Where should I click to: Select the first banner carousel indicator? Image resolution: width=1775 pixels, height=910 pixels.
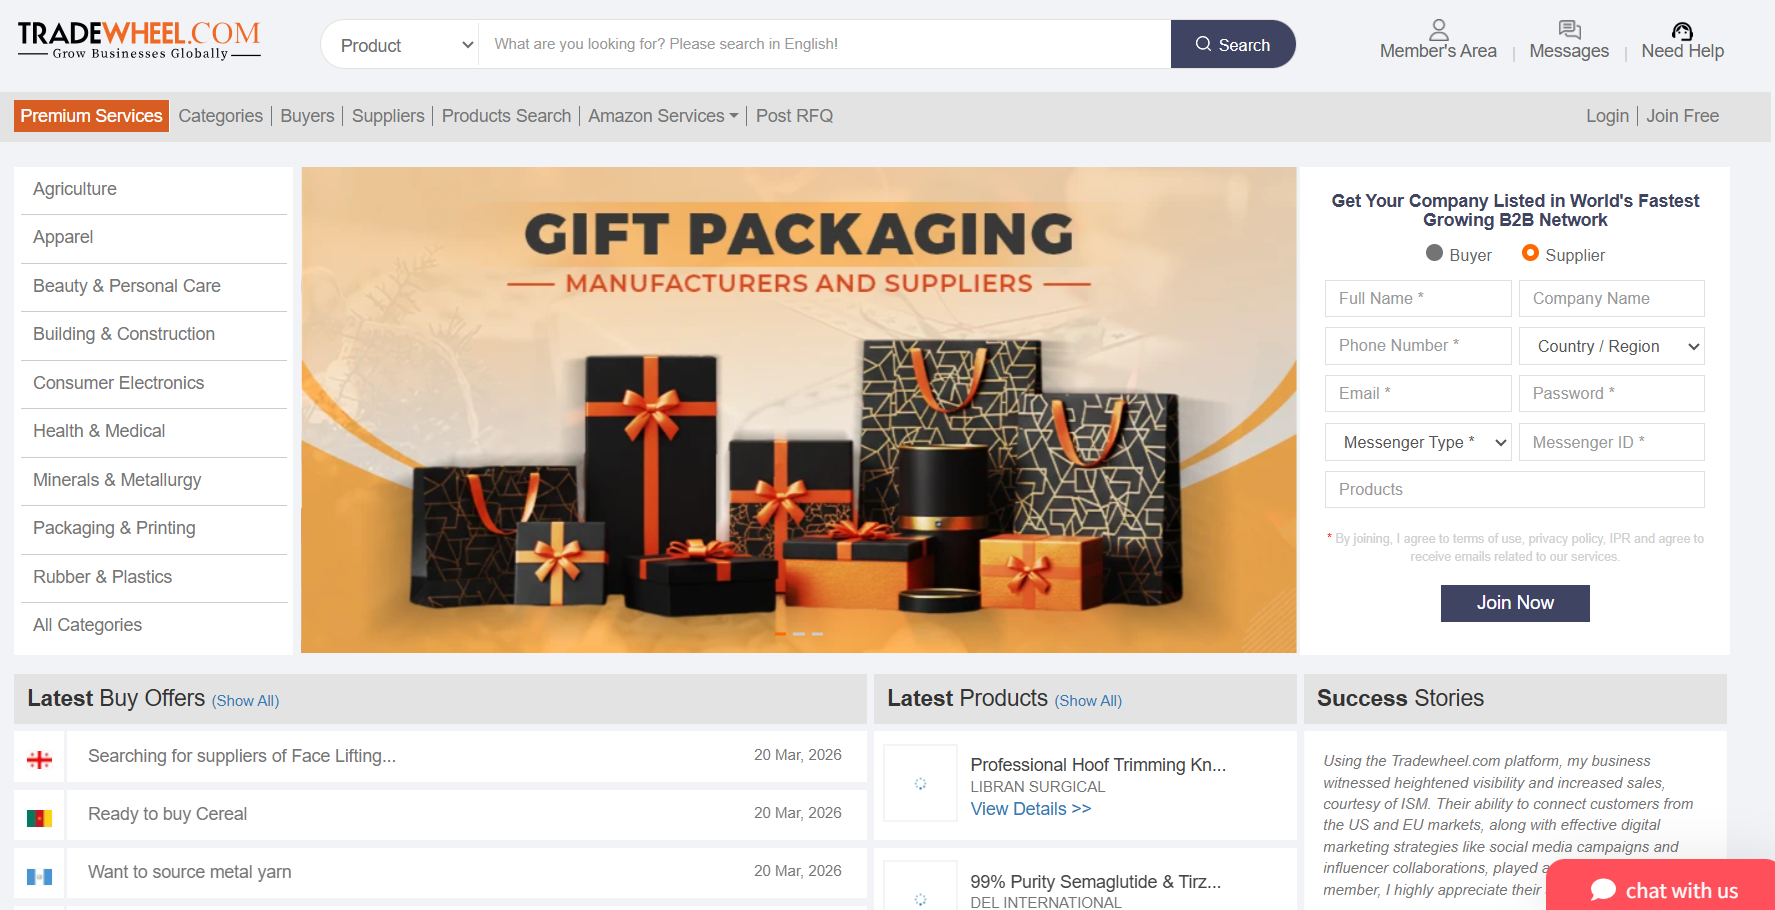780,634
